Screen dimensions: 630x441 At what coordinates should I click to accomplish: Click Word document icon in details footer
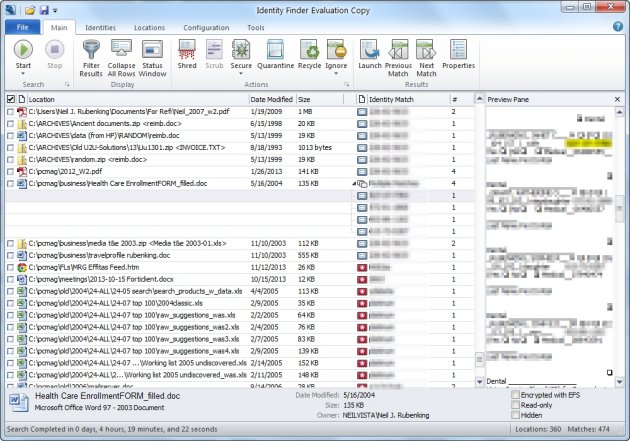click(x=19, y=403)
